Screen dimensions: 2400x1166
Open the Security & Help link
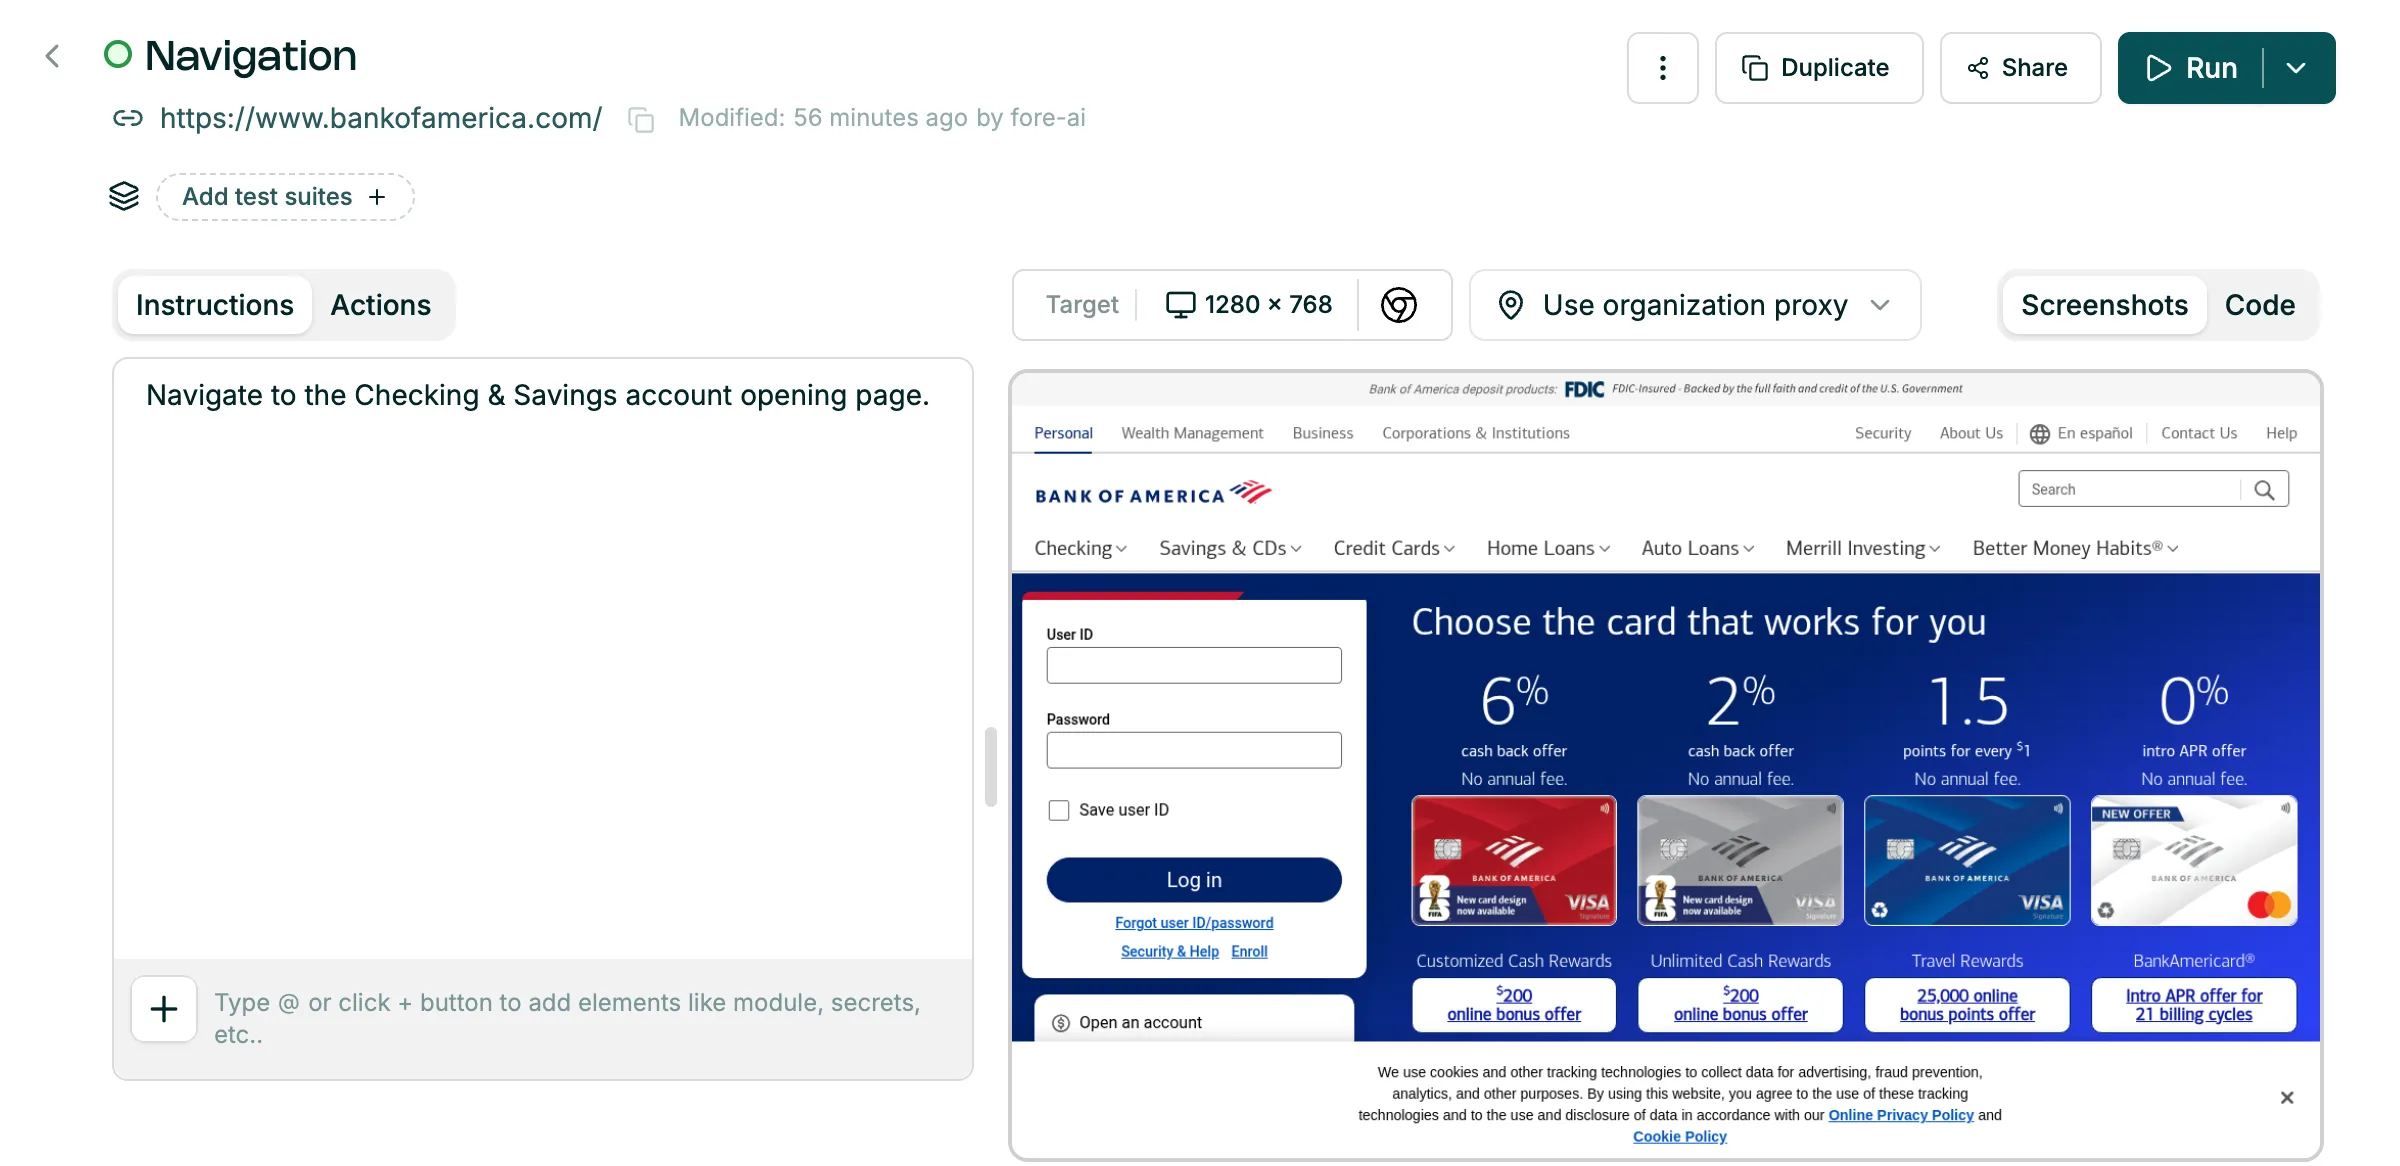click(x=1170, y=952)
